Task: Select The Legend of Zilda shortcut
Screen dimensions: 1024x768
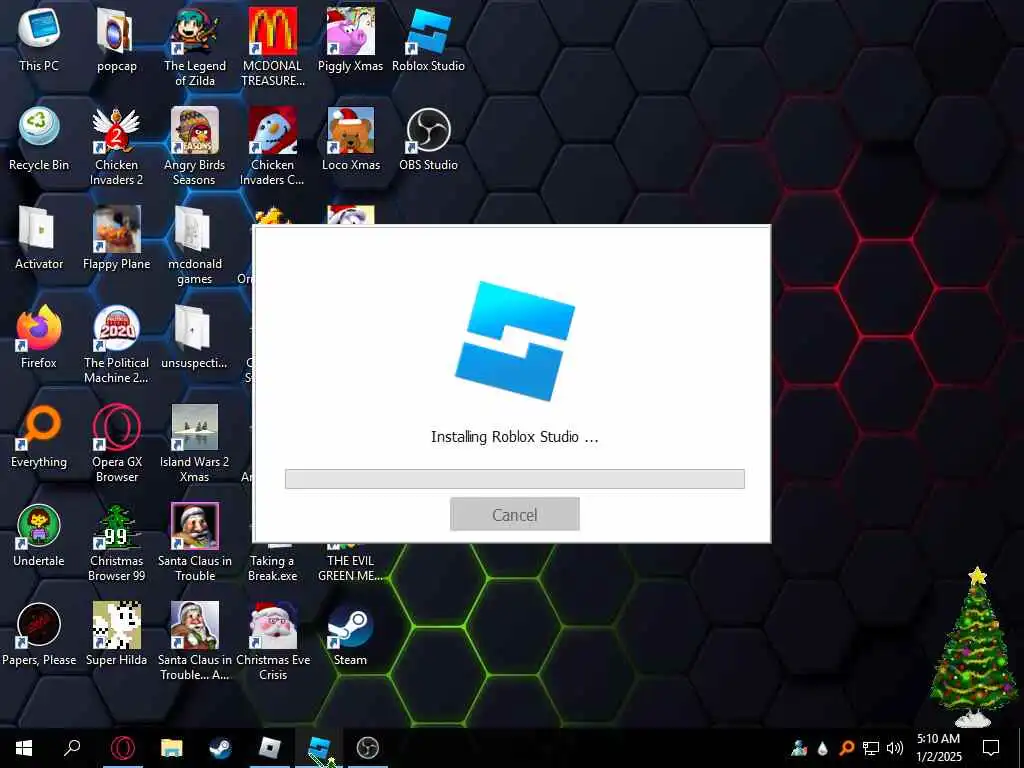Action: click(x=195, y=47)
